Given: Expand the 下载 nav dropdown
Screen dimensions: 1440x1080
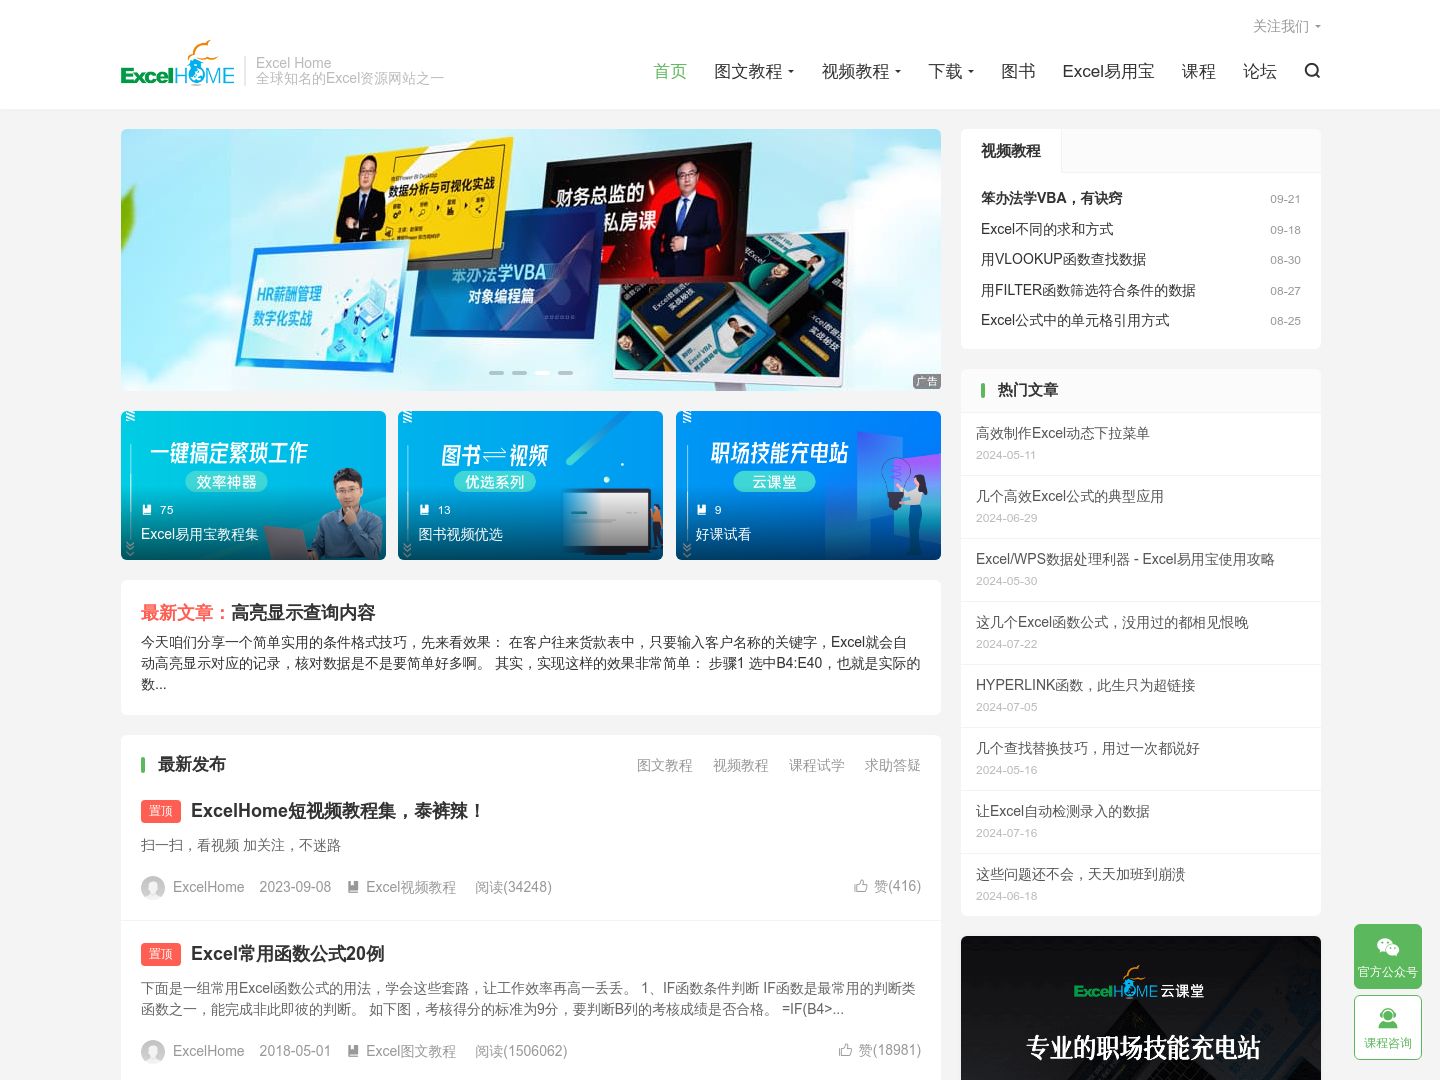Looking at the screenshot, I should click(x=950, y=71).
